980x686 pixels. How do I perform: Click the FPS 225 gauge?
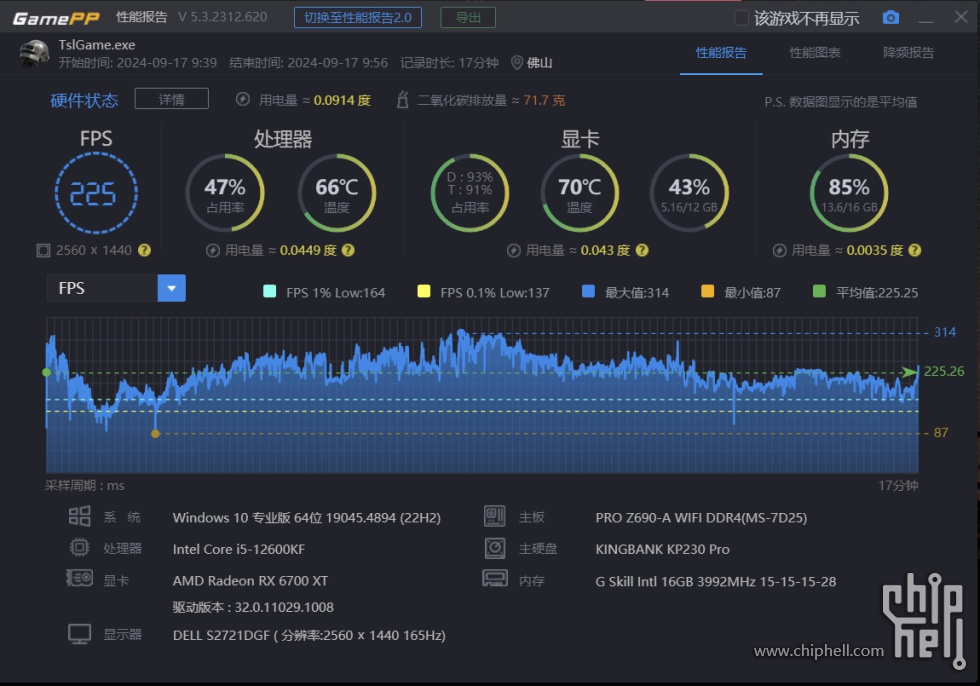click(x=96, y=193)
